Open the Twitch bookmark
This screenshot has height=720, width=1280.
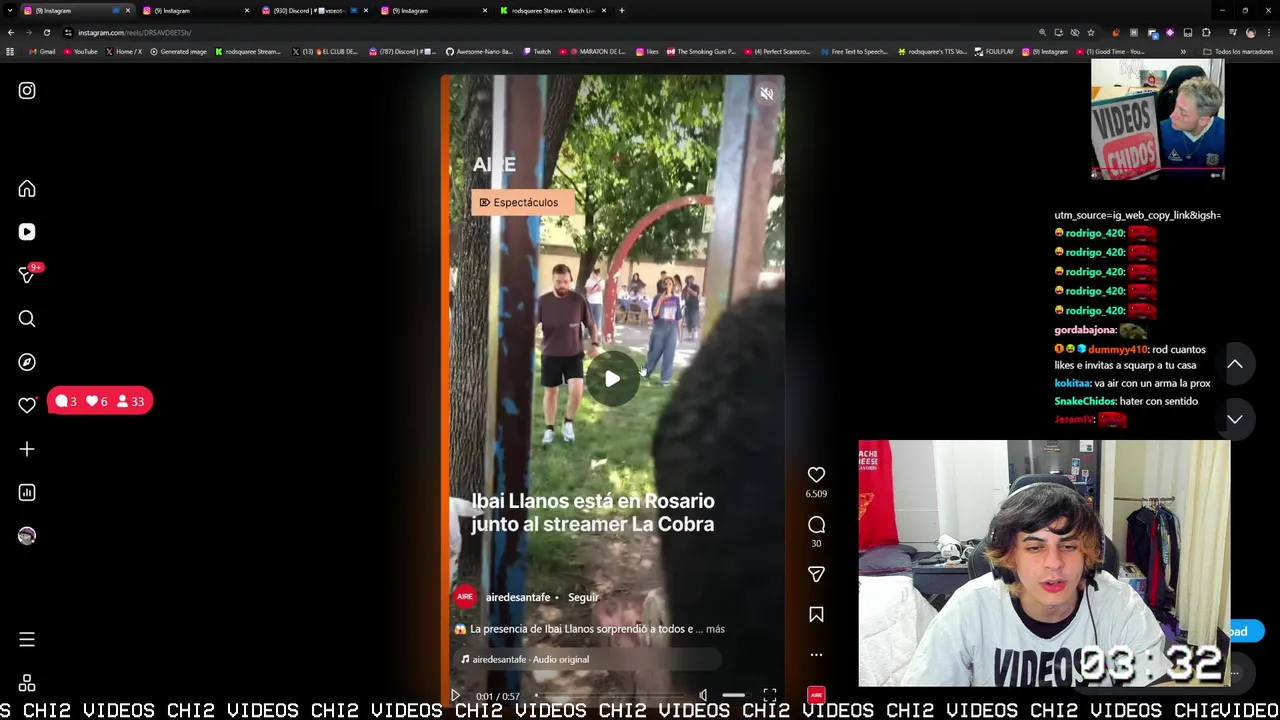(x=536, y=52)
